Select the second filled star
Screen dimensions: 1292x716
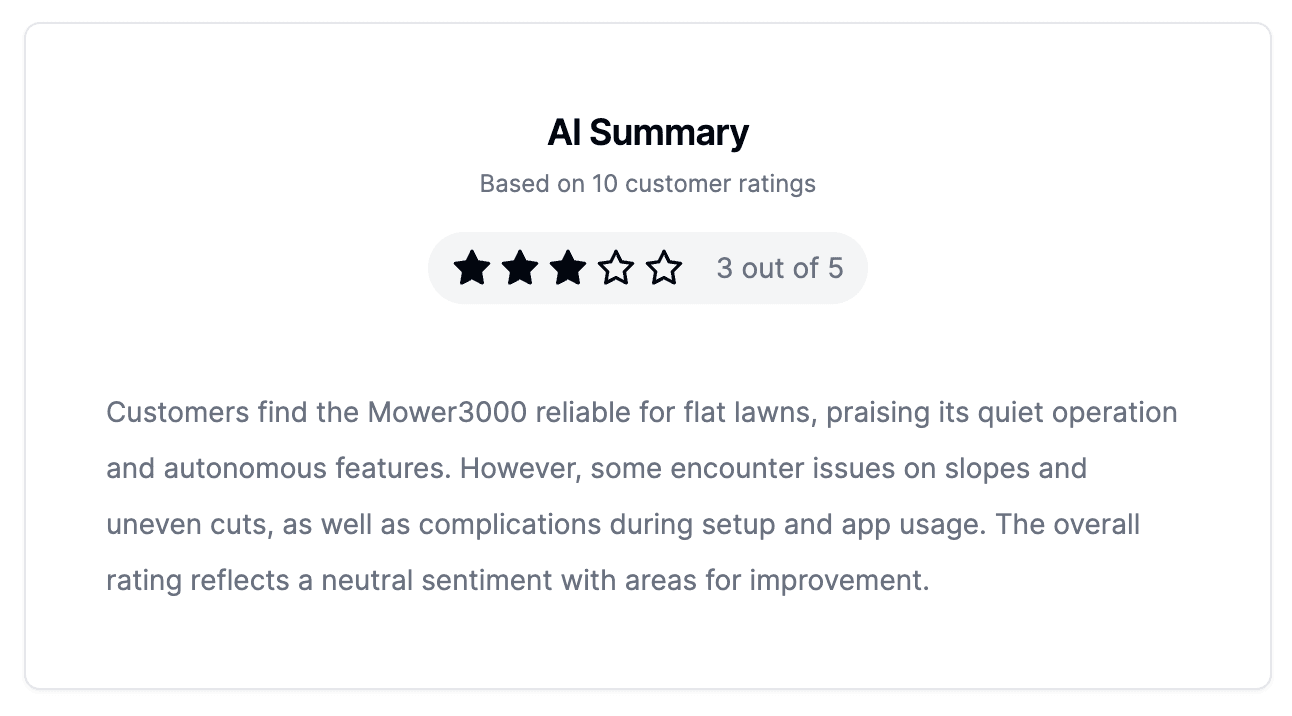click(x=520, y=268)
